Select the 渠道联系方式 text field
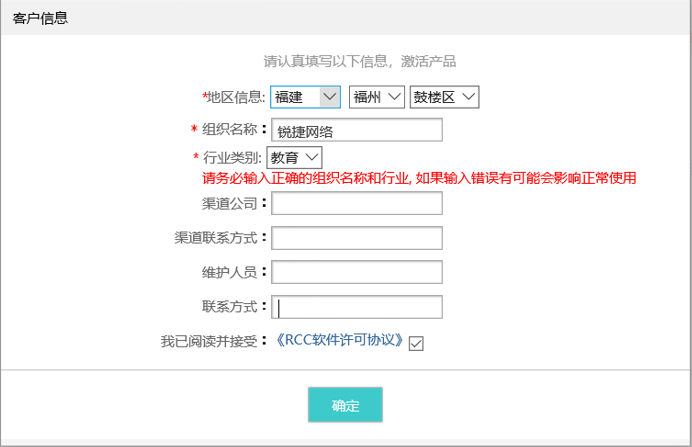The image size is (692, 447). point(357,238)
